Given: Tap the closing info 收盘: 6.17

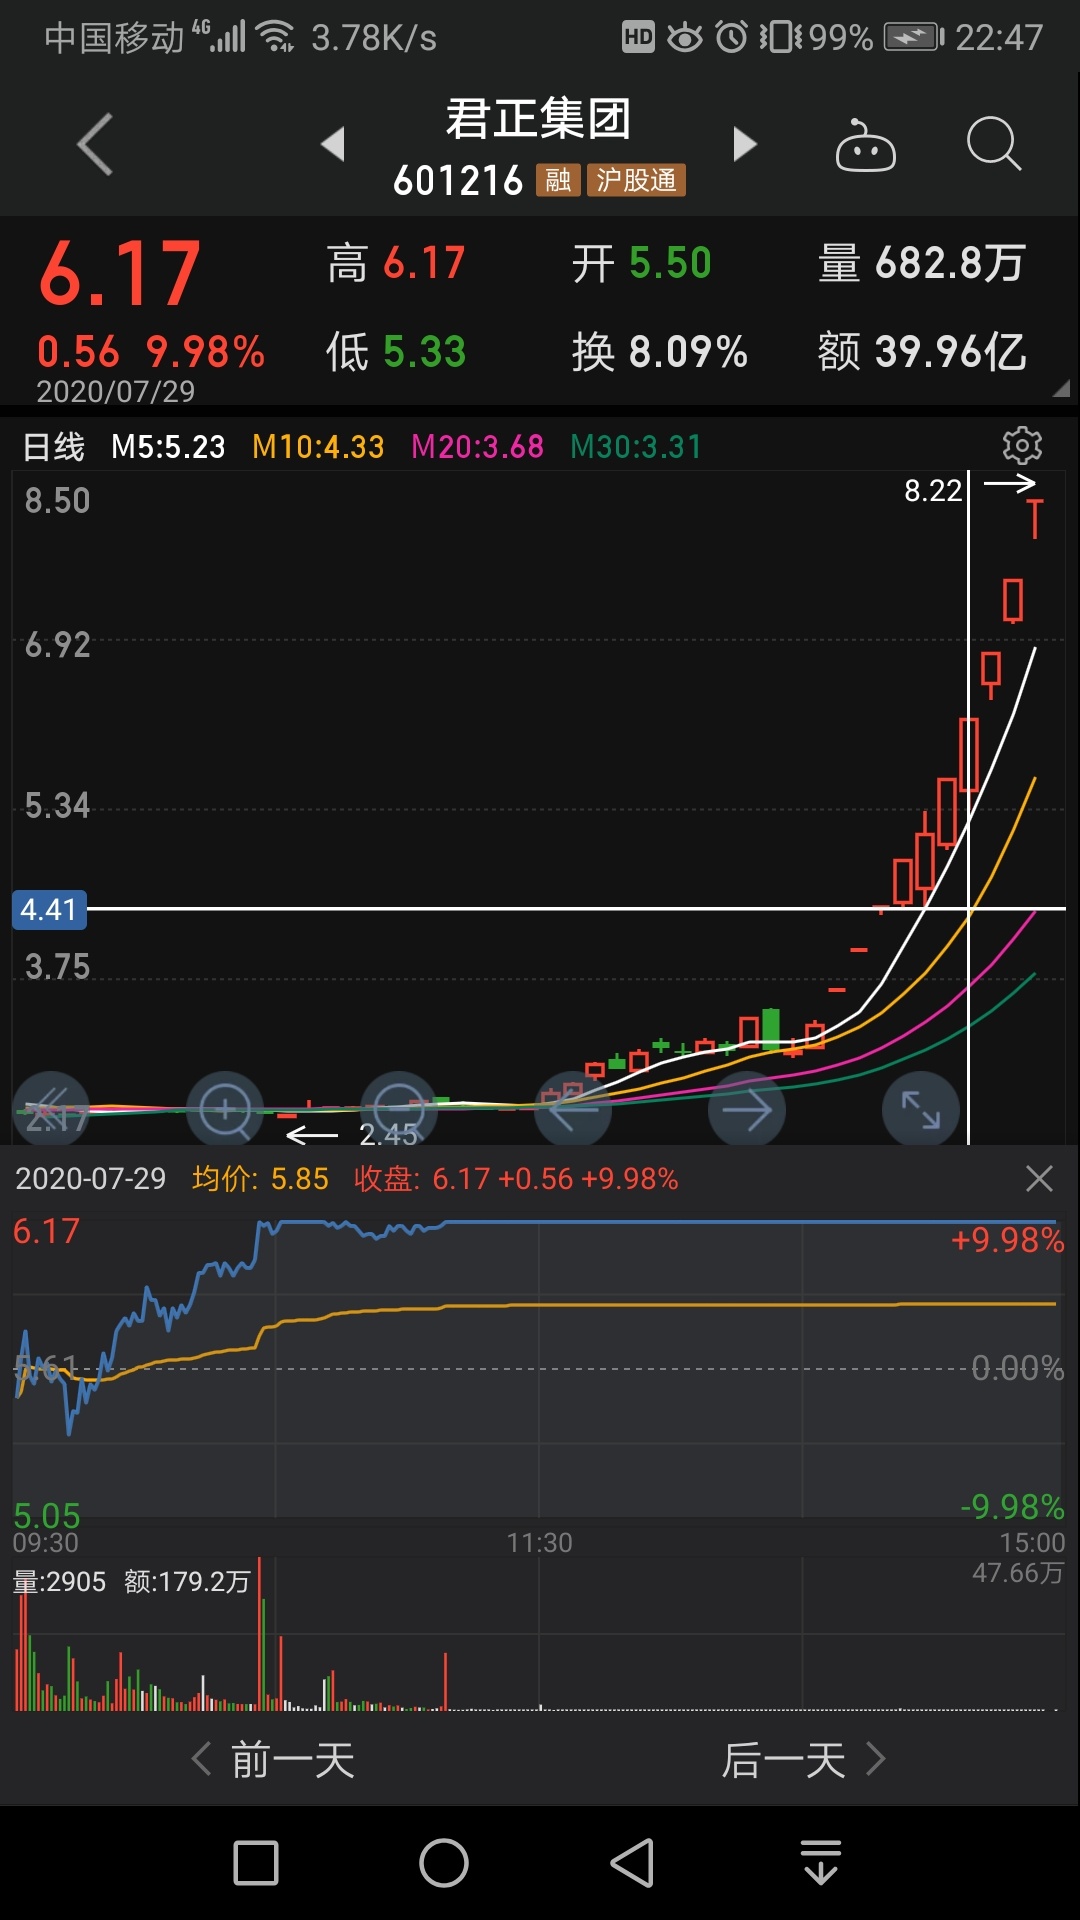Looking at the screenshot, I should click(x=421, y=1179).
